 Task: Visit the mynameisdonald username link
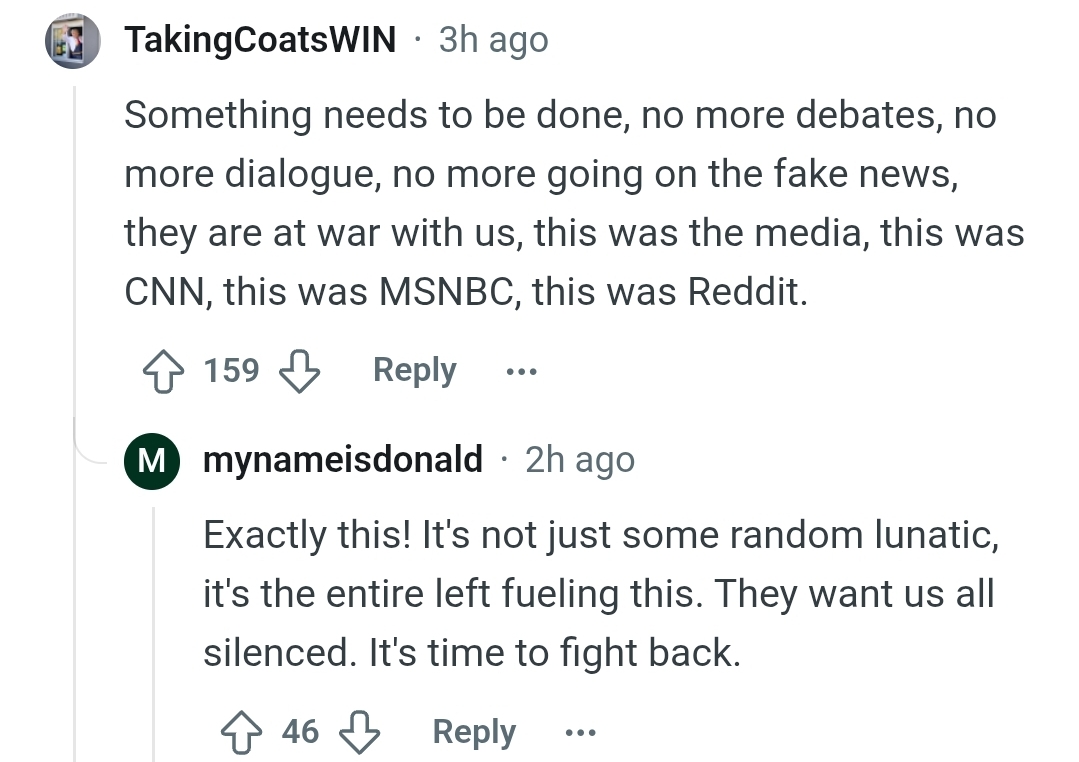[x=343, y=460]
